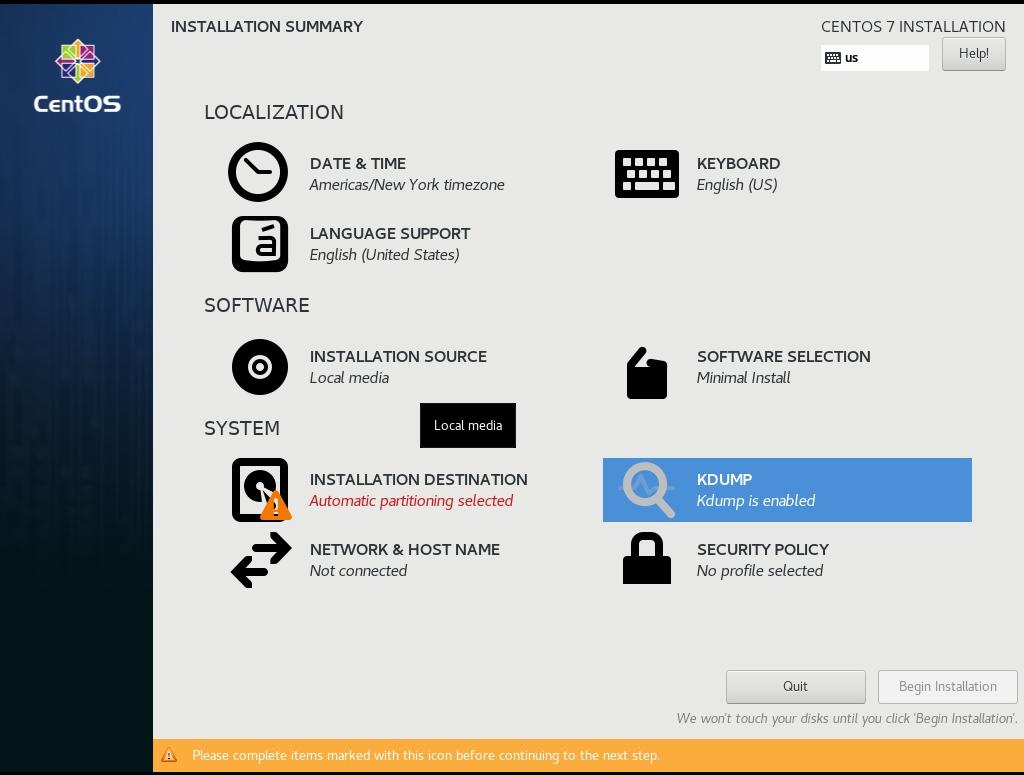
Task: Click the Begin Installation button
Action: coord(947,686)
